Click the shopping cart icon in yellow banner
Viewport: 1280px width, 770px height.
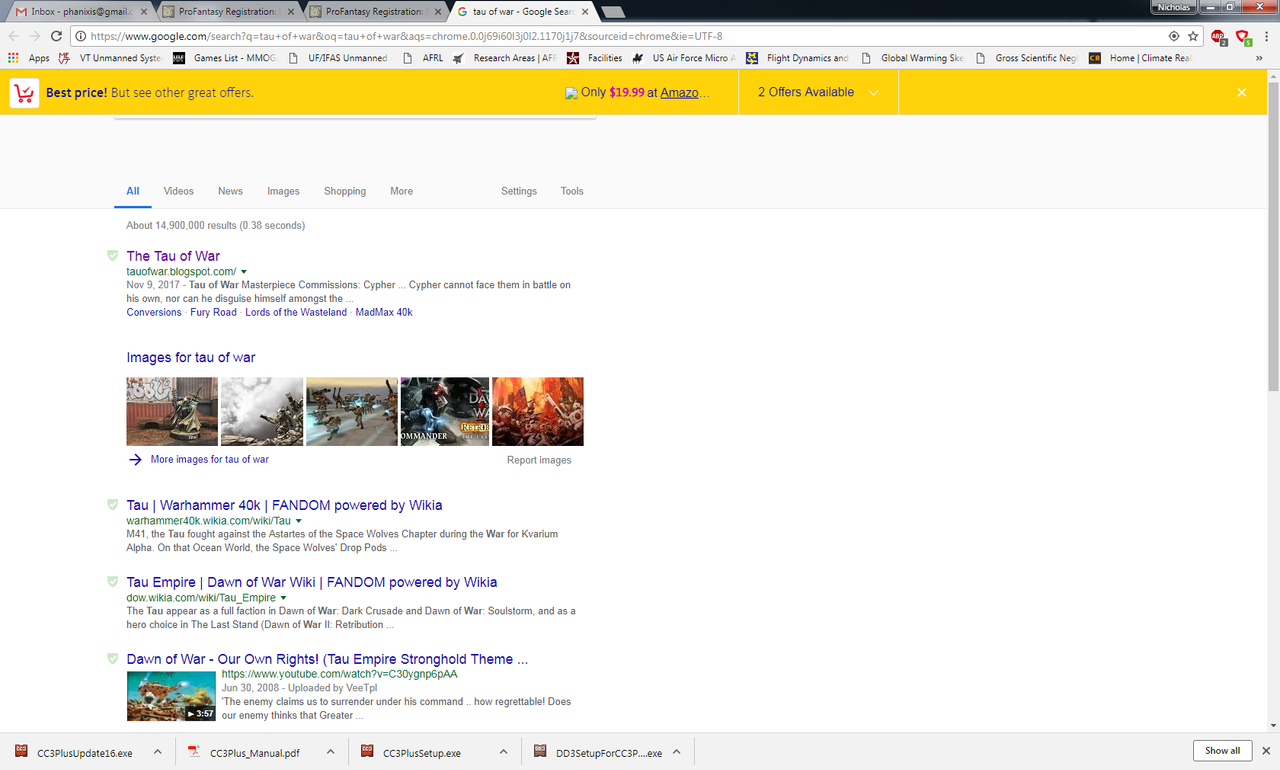coord(24,93)
